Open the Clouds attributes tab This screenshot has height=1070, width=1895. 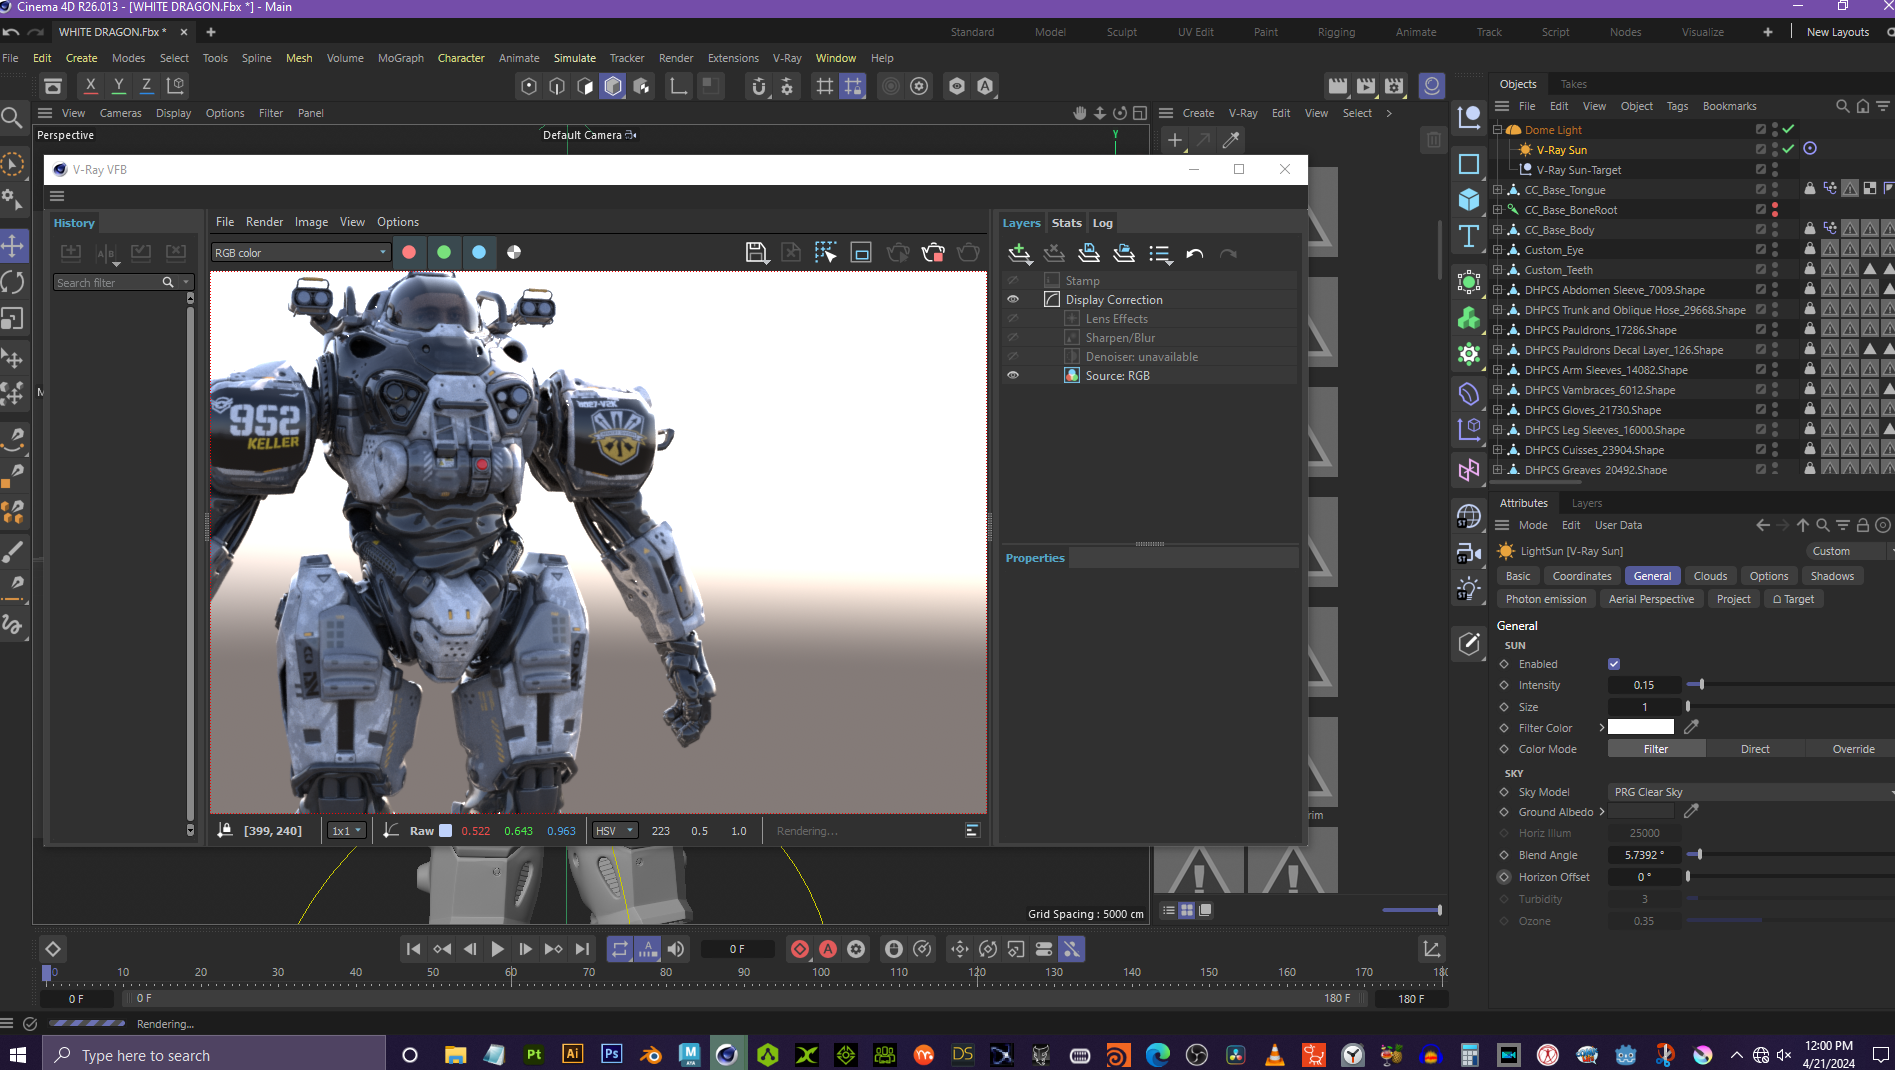tap(1710, 576)
